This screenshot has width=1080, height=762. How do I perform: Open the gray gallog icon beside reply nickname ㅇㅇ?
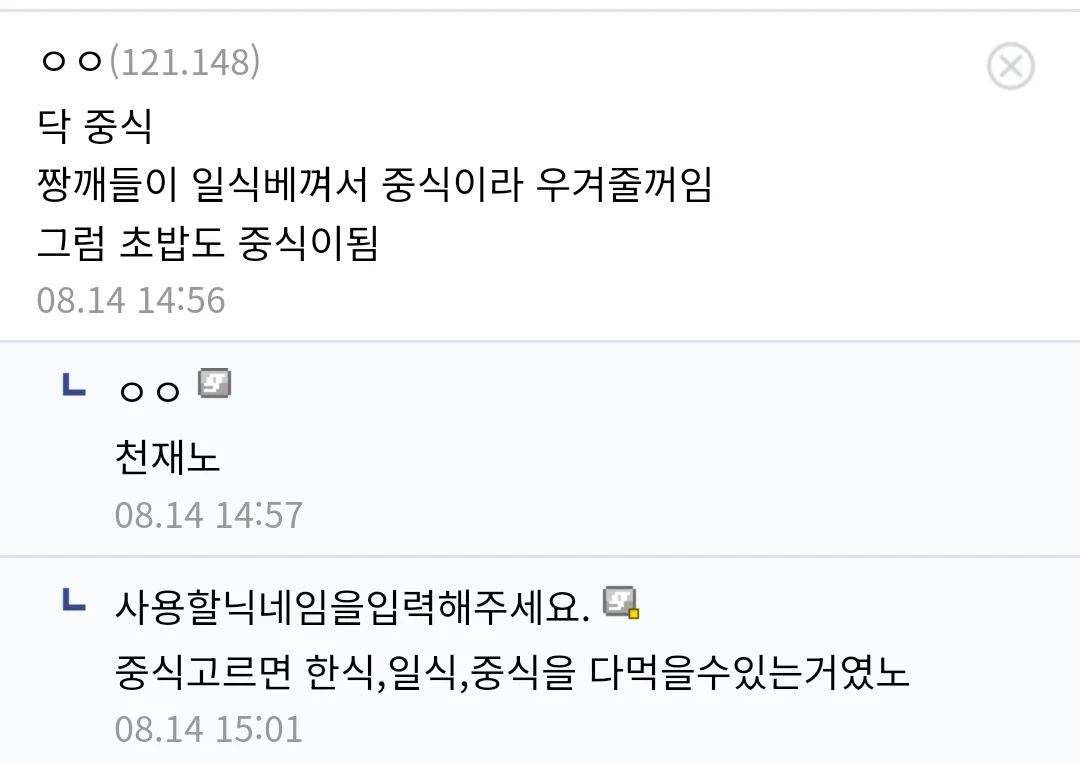pyautogui.click(x=214, y=384)
